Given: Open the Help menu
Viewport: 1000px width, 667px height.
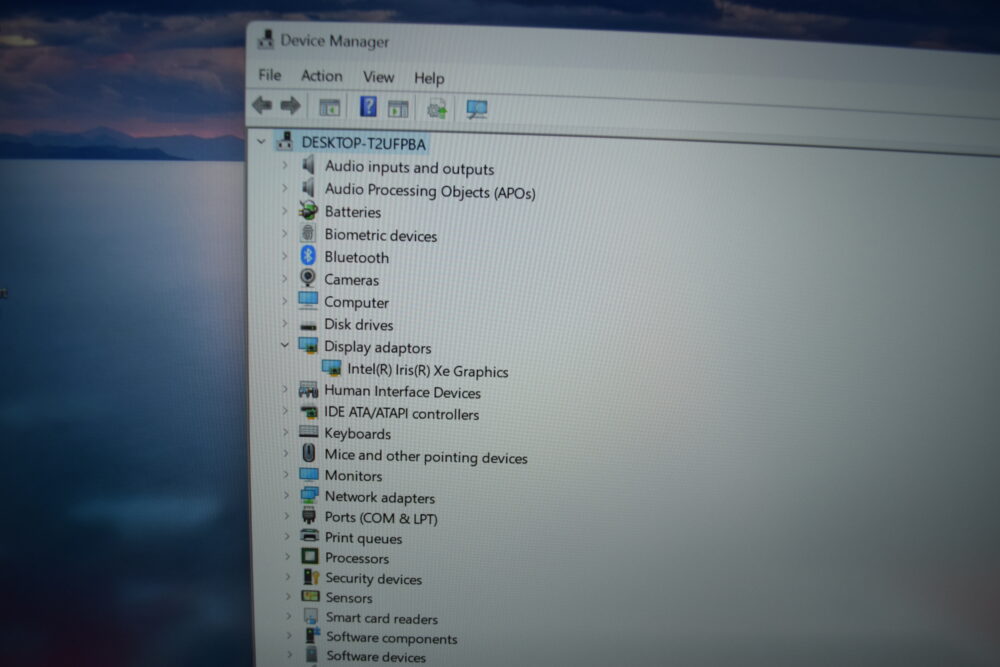Looking at the screenshot, I should tap(429, 78).
